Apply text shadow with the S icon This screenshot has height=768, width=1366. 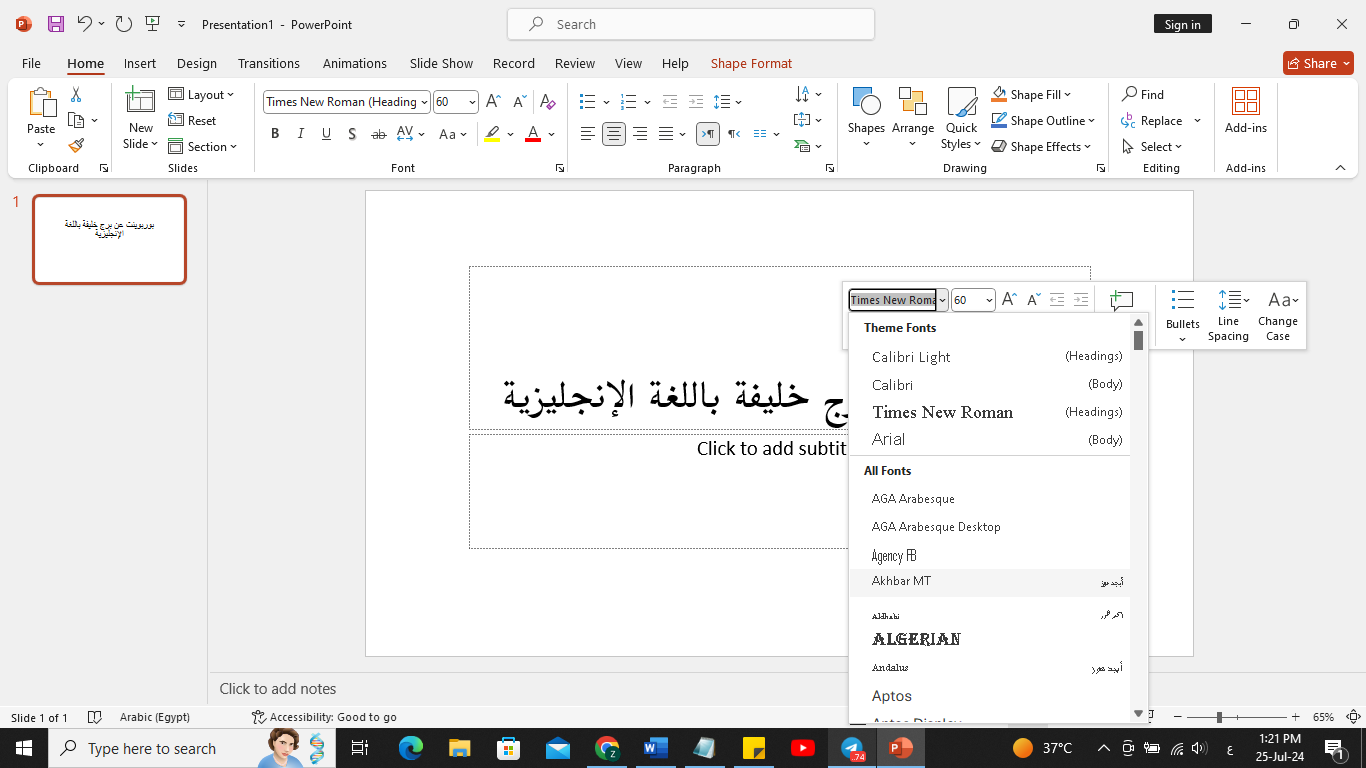click(x=352, y=134)
